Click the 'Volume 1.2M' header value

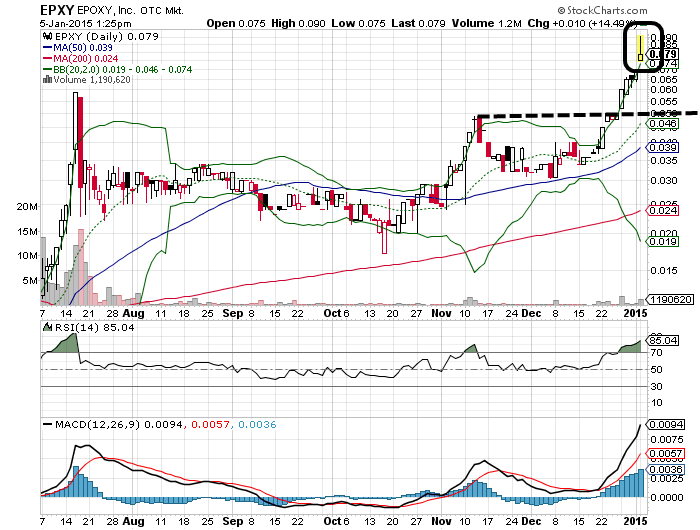click(486, 23)
